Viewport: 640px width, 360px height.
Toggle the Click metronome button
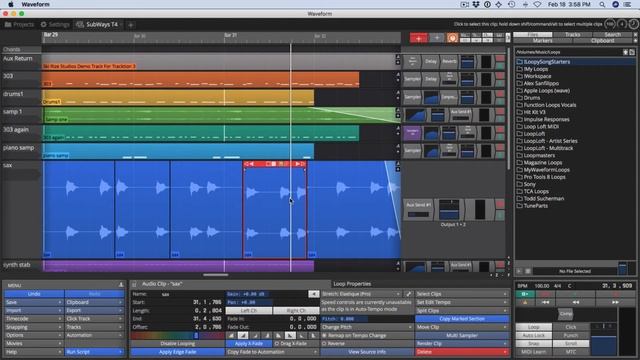click(x=571, y=327)
